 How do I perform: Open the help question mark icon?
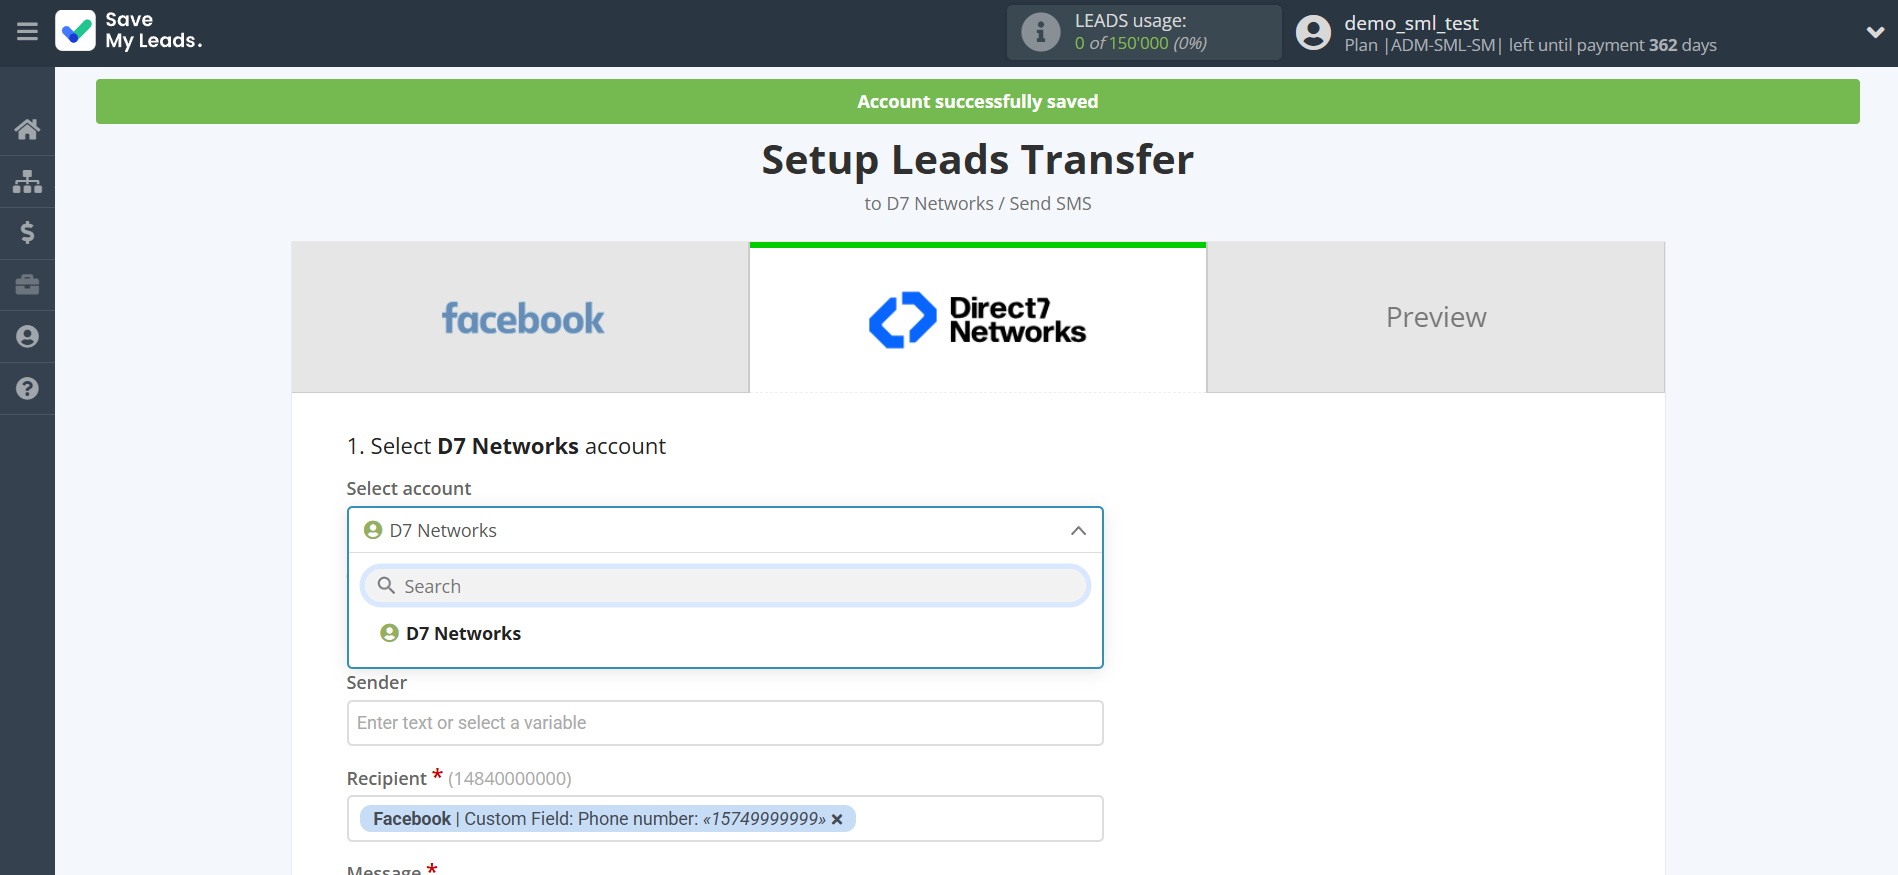[x=27, y=389]
